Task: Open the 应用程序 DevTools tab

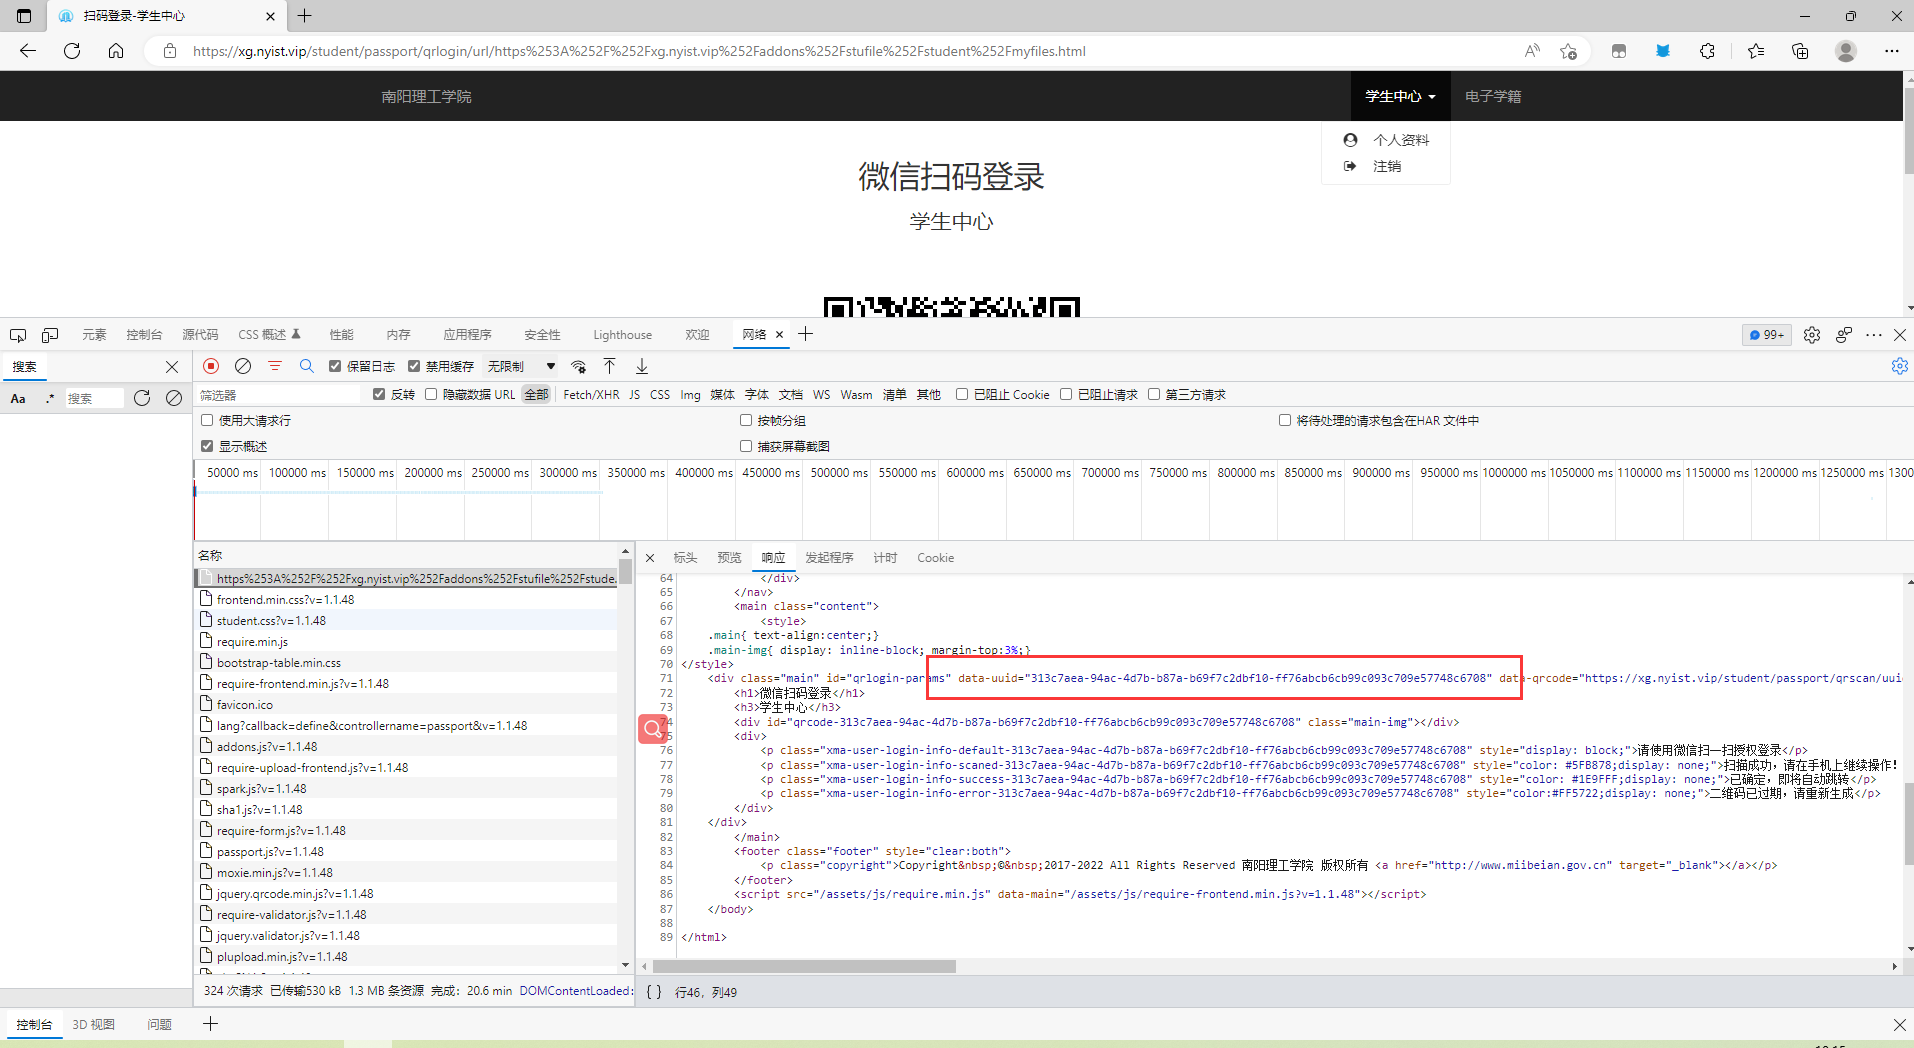Action: [x=468, y=335]
